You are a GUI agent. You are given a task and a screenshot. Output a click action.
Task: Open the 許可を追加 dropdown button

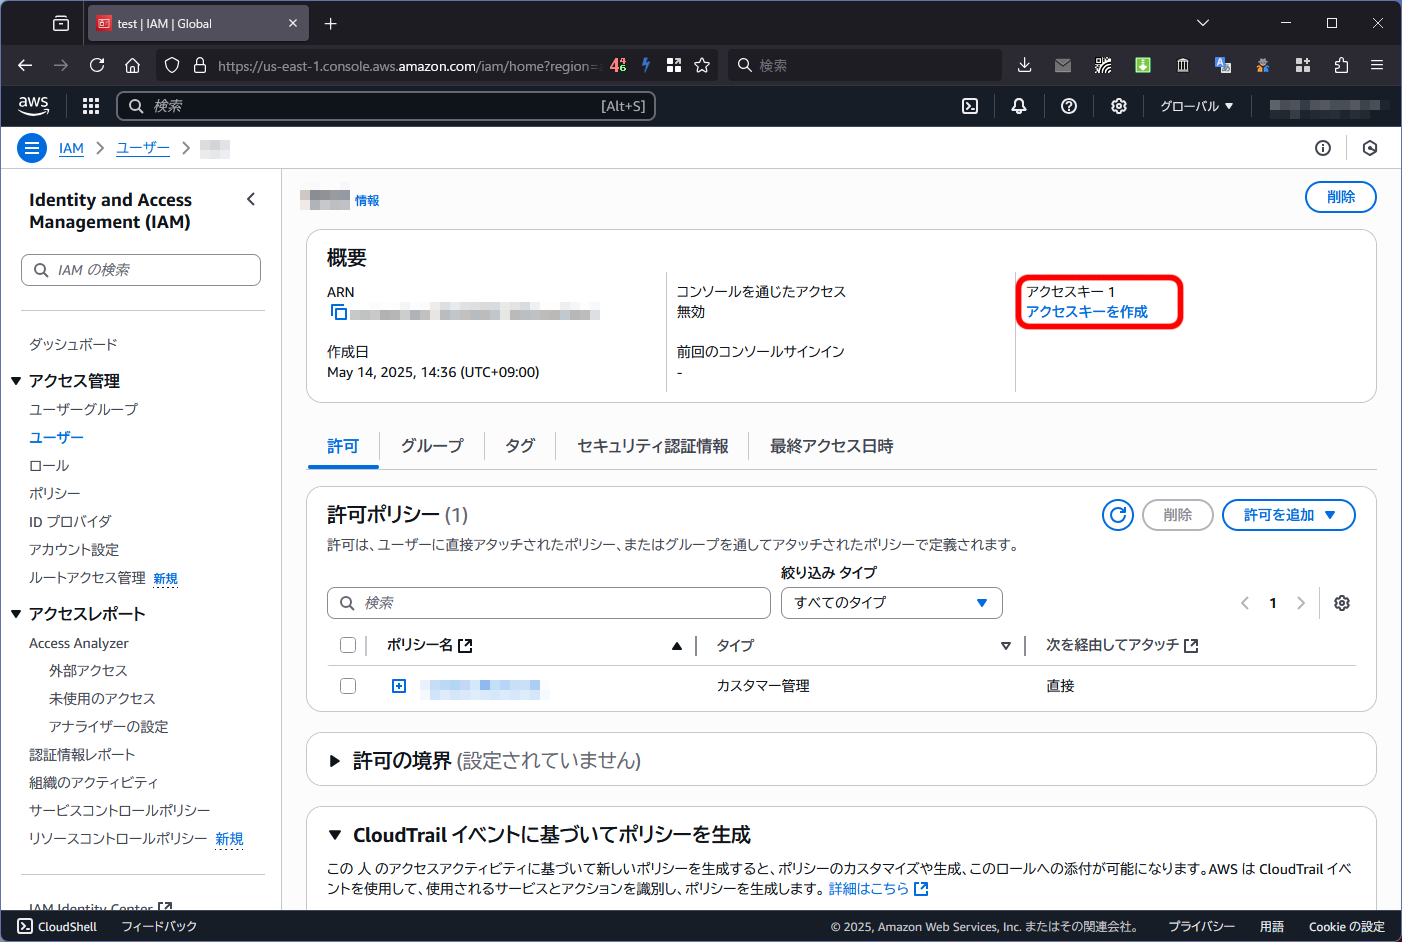point(1289,515)
